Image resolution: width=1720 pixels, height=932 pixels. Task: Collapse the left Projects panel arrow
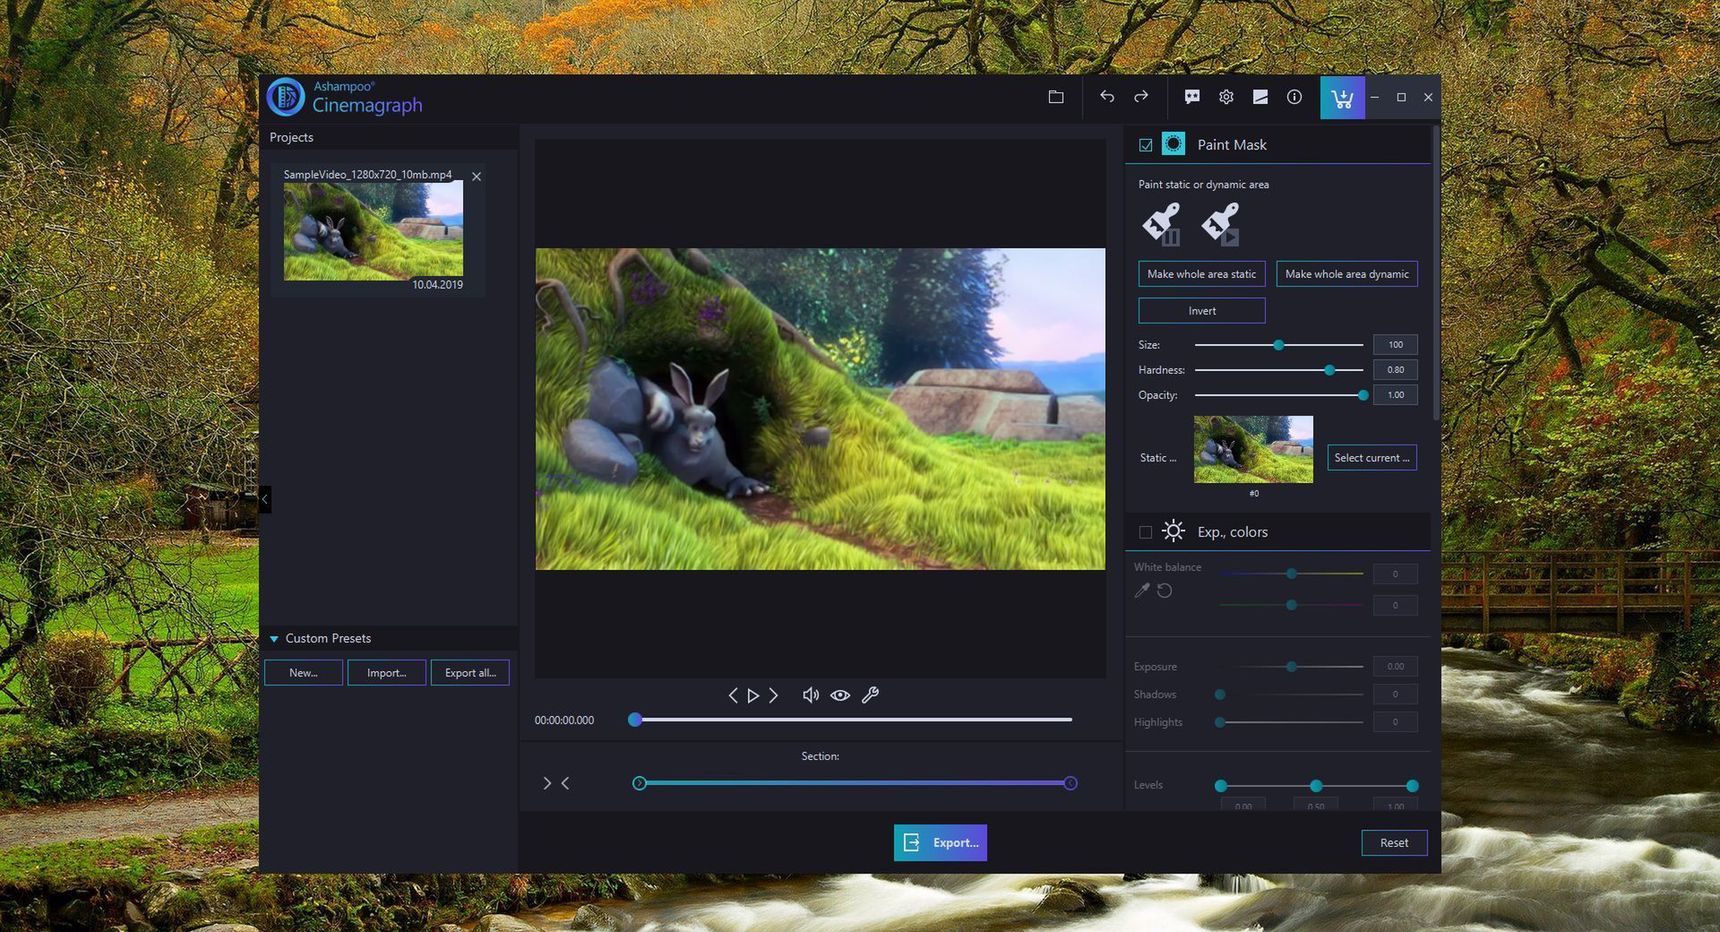(265, 498)
